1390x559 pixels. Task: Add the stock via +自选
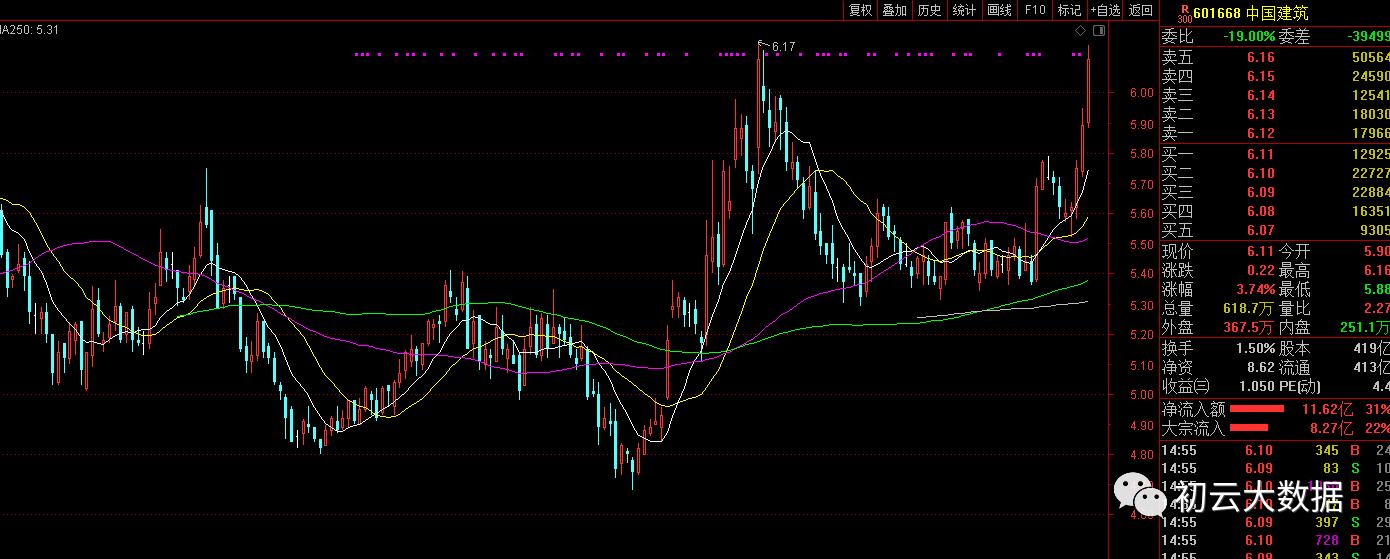[x=1105, y=10]
